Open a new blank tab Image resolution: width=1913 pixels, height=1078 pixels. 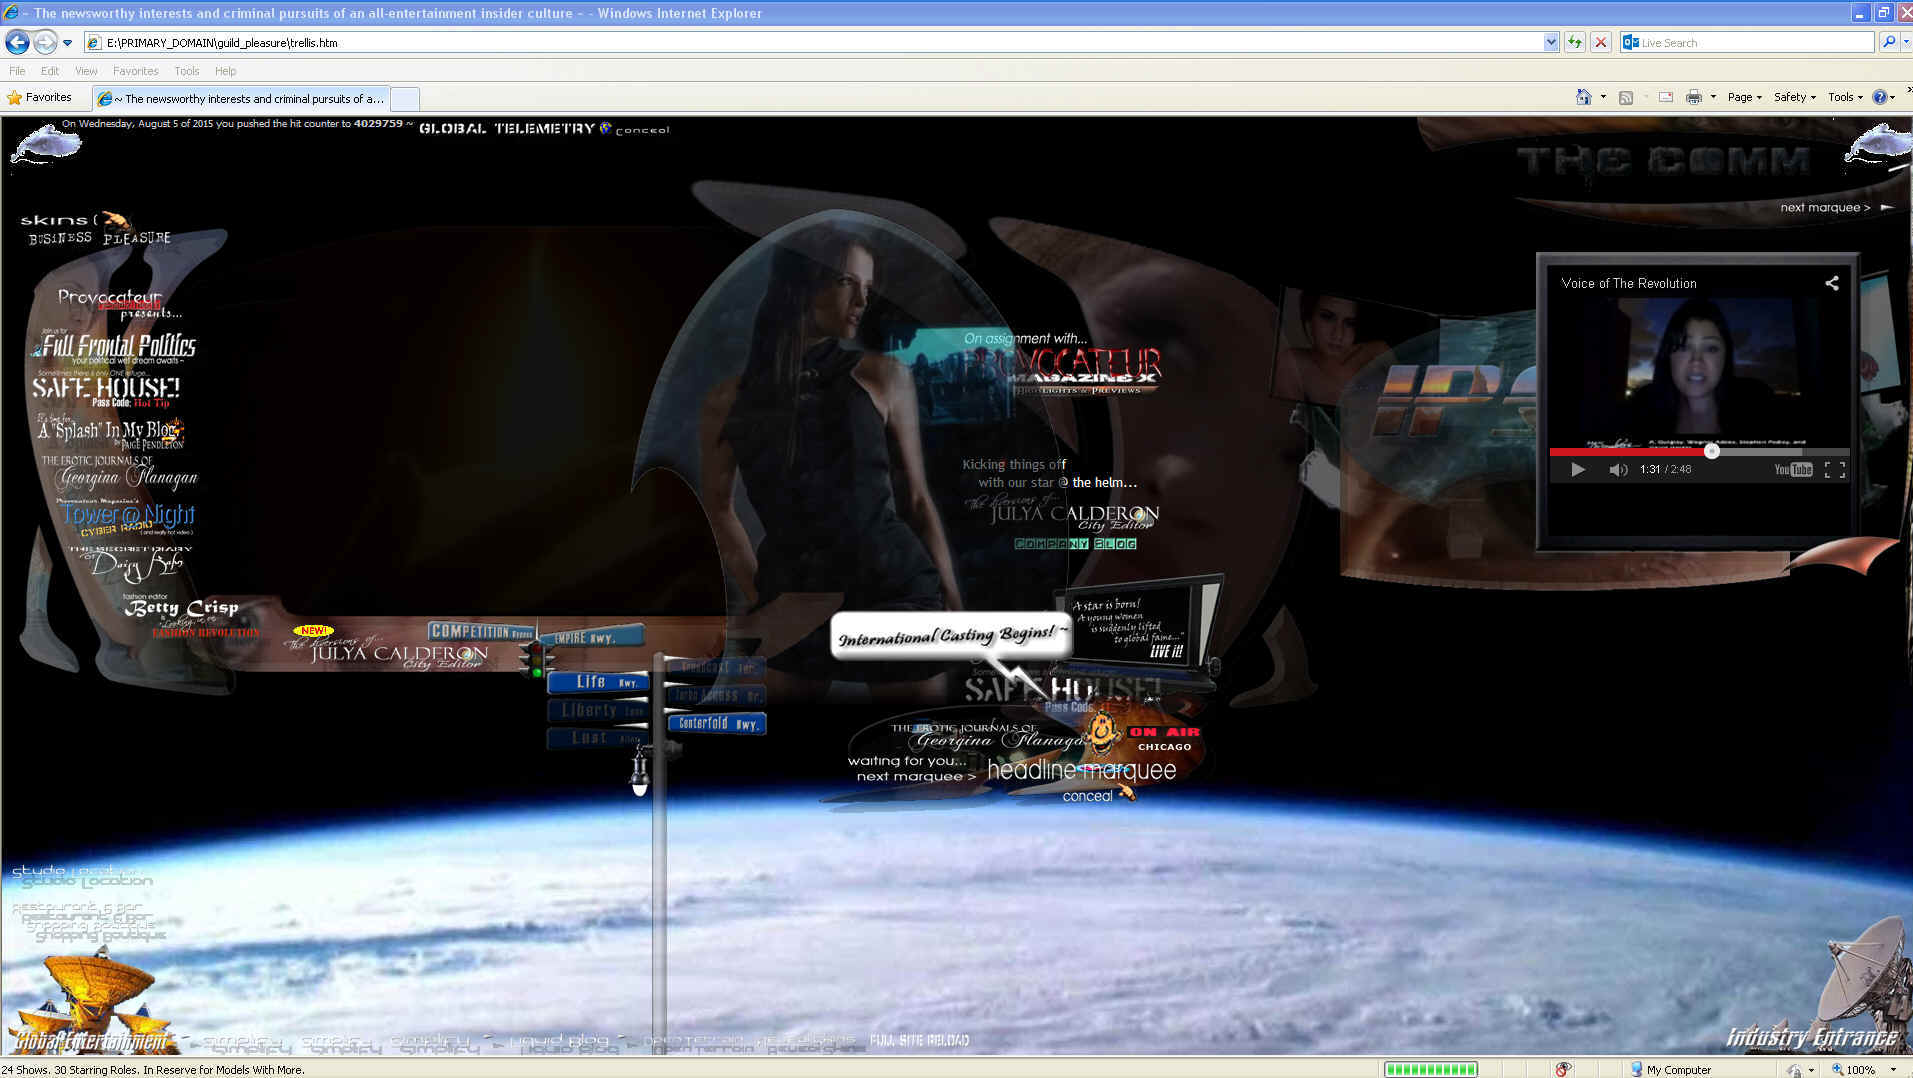click(x=404, y=99)
